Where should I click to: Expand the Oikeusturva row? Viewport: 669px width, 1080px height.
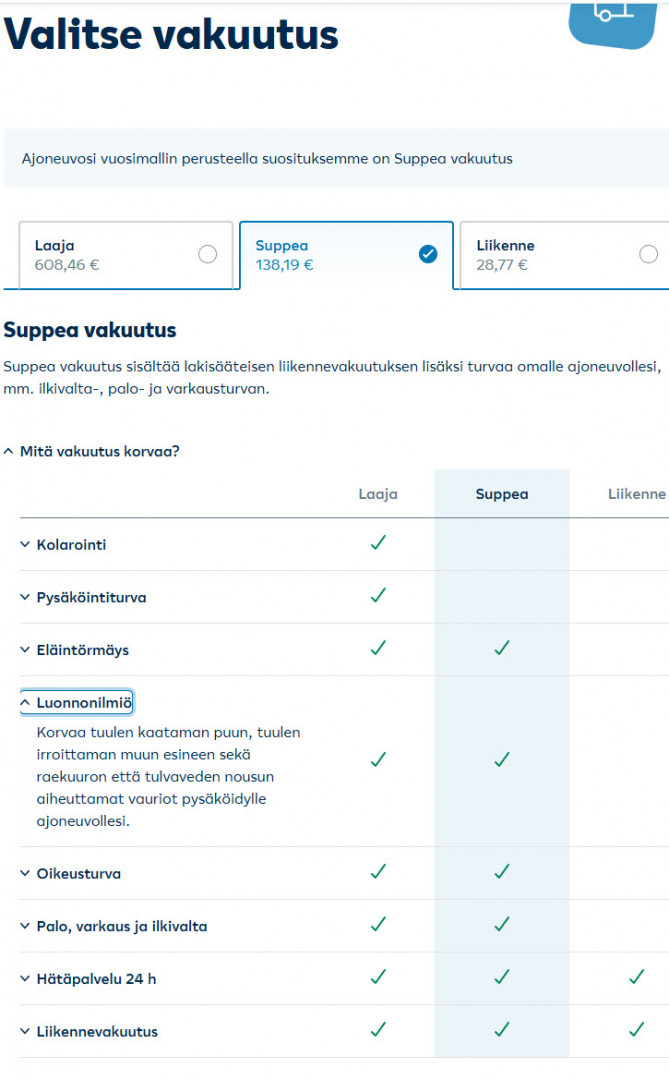(x=77, y=873)
